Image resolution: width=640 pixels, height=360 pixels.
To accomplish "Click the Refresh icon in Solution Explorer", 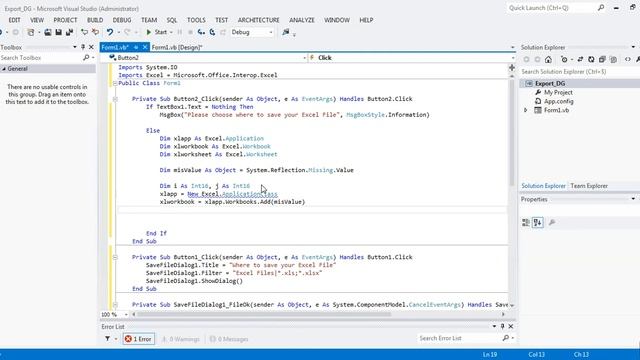I will coord(591,60).
